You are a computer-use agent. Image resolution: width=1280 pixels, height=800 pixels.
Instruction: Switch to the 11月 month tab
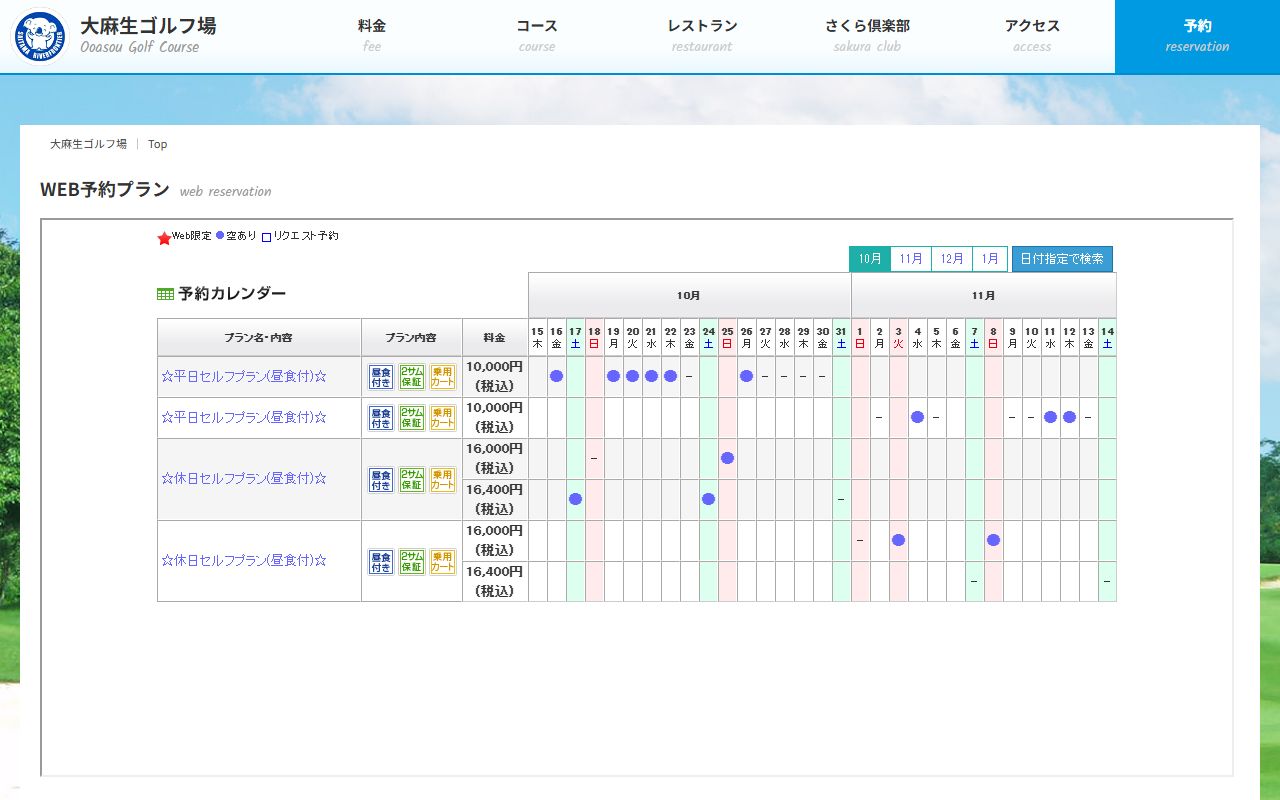(x=911, y=259)
